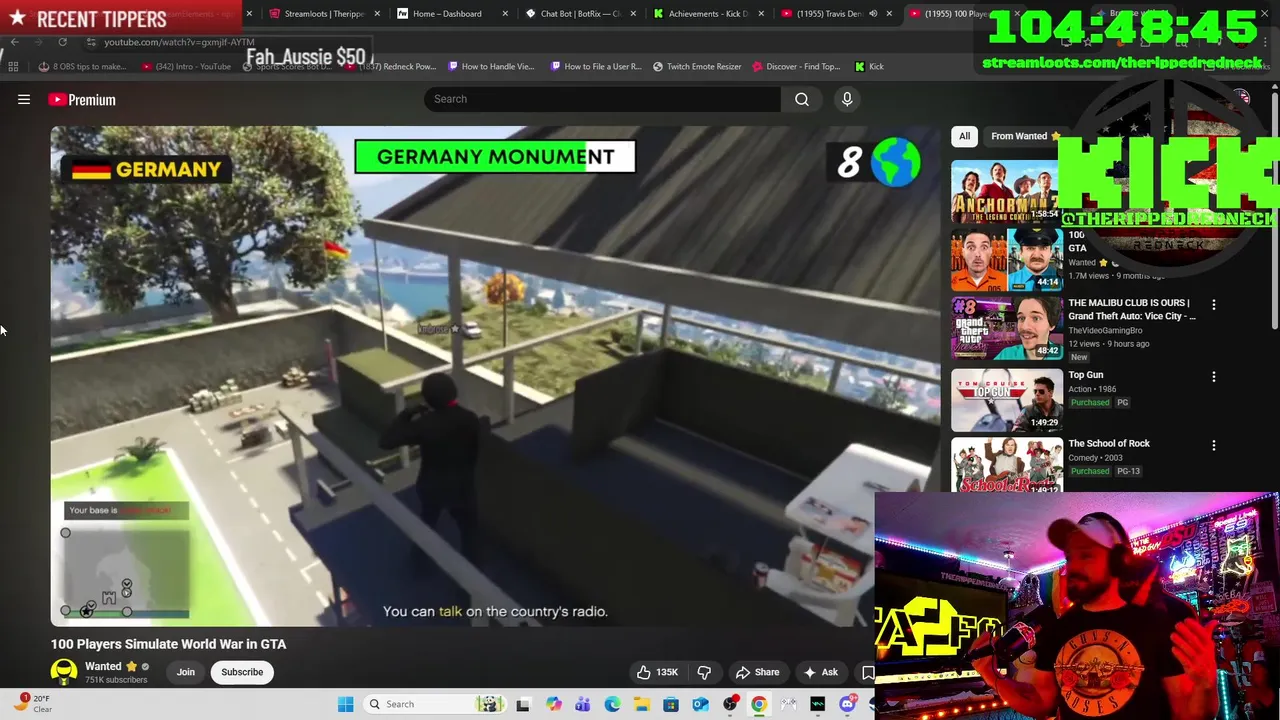
Task: Click the Wanted channel name
Action: pos(103,666)
